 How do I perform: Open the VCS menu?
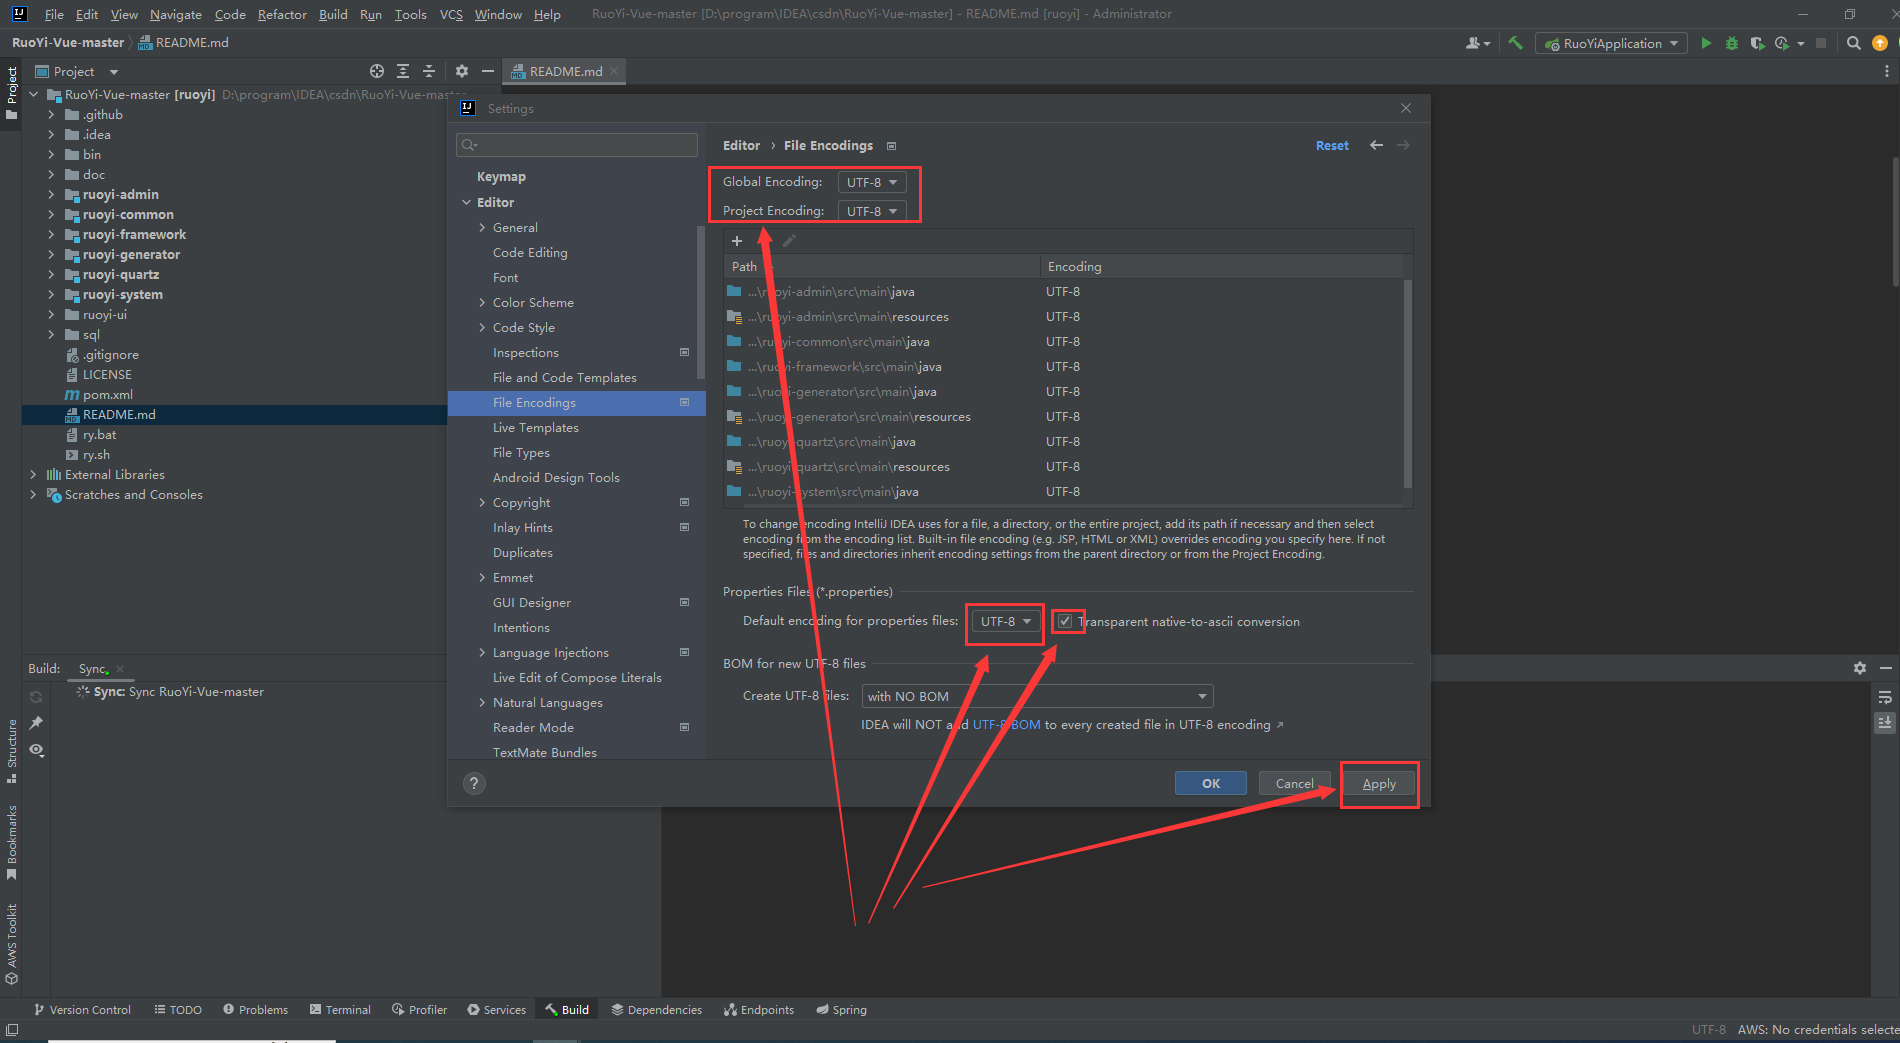point(451,14)
